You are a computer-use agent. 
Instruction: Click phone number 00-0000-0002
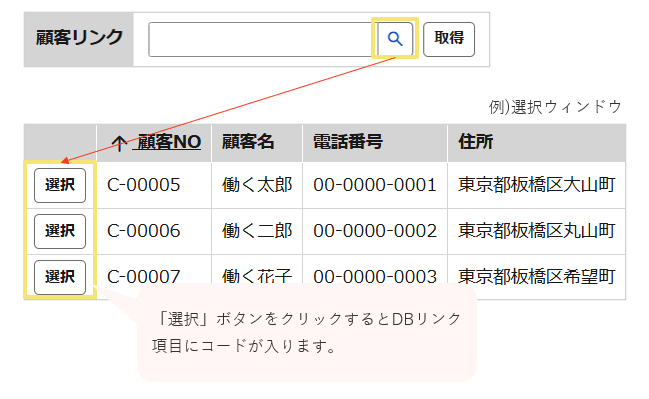375,231
